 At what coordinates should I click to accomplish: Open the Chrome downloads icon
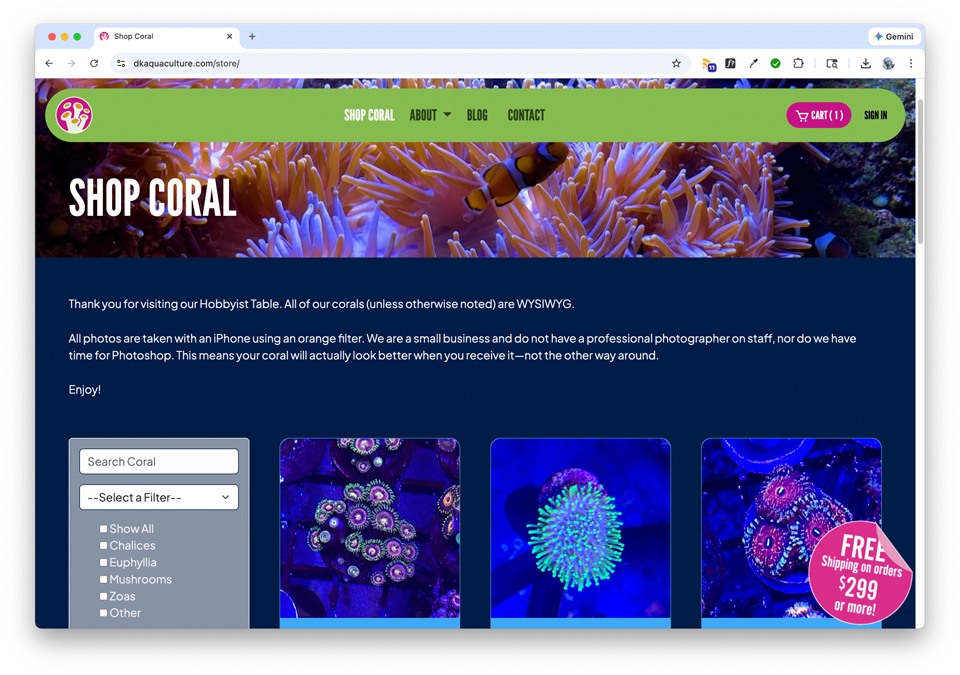pyautogui.click(x=865, y=63)
